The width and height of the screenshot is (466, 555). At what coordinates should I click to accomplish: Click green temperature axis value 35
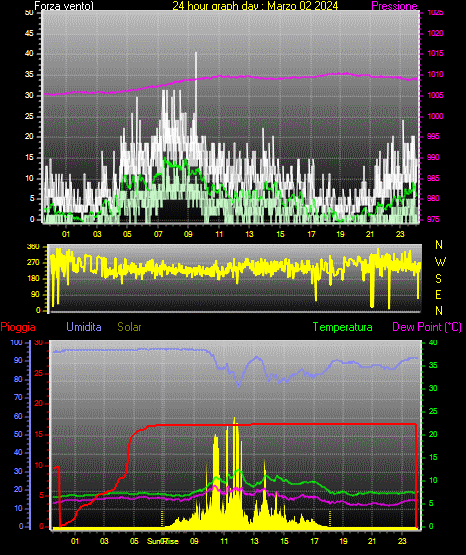[x=433, y=365]
